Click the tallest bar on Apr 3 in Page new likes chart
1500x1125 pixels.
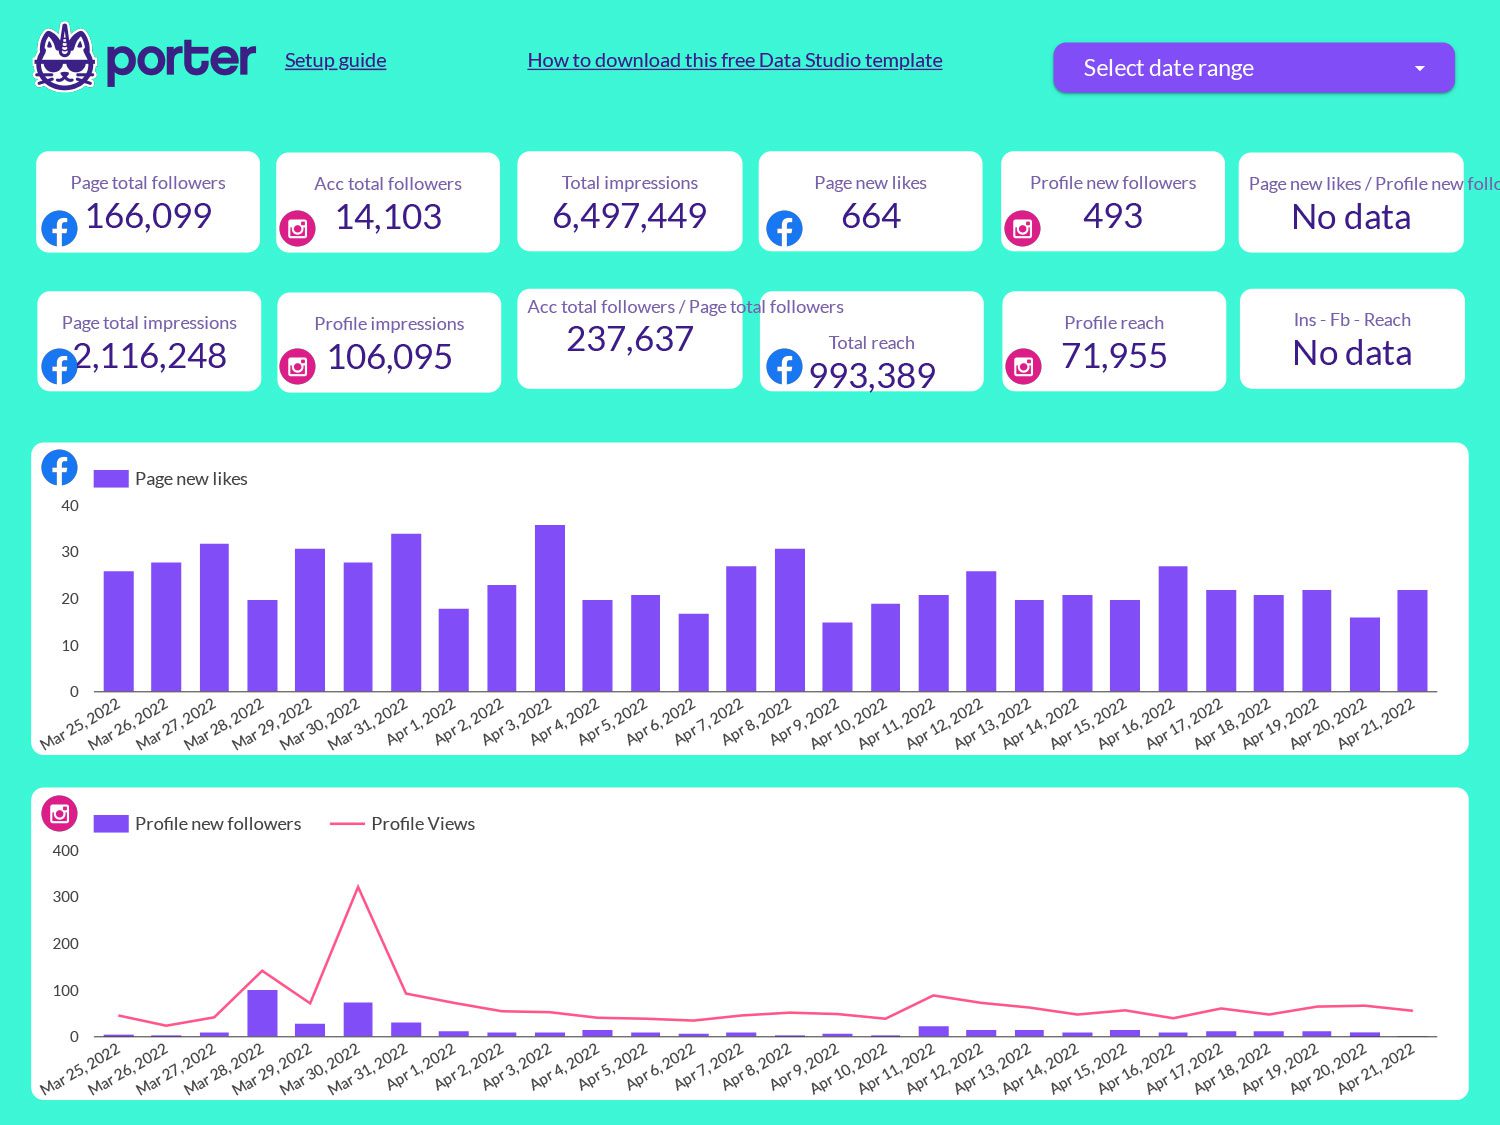[x=549, y=608]
